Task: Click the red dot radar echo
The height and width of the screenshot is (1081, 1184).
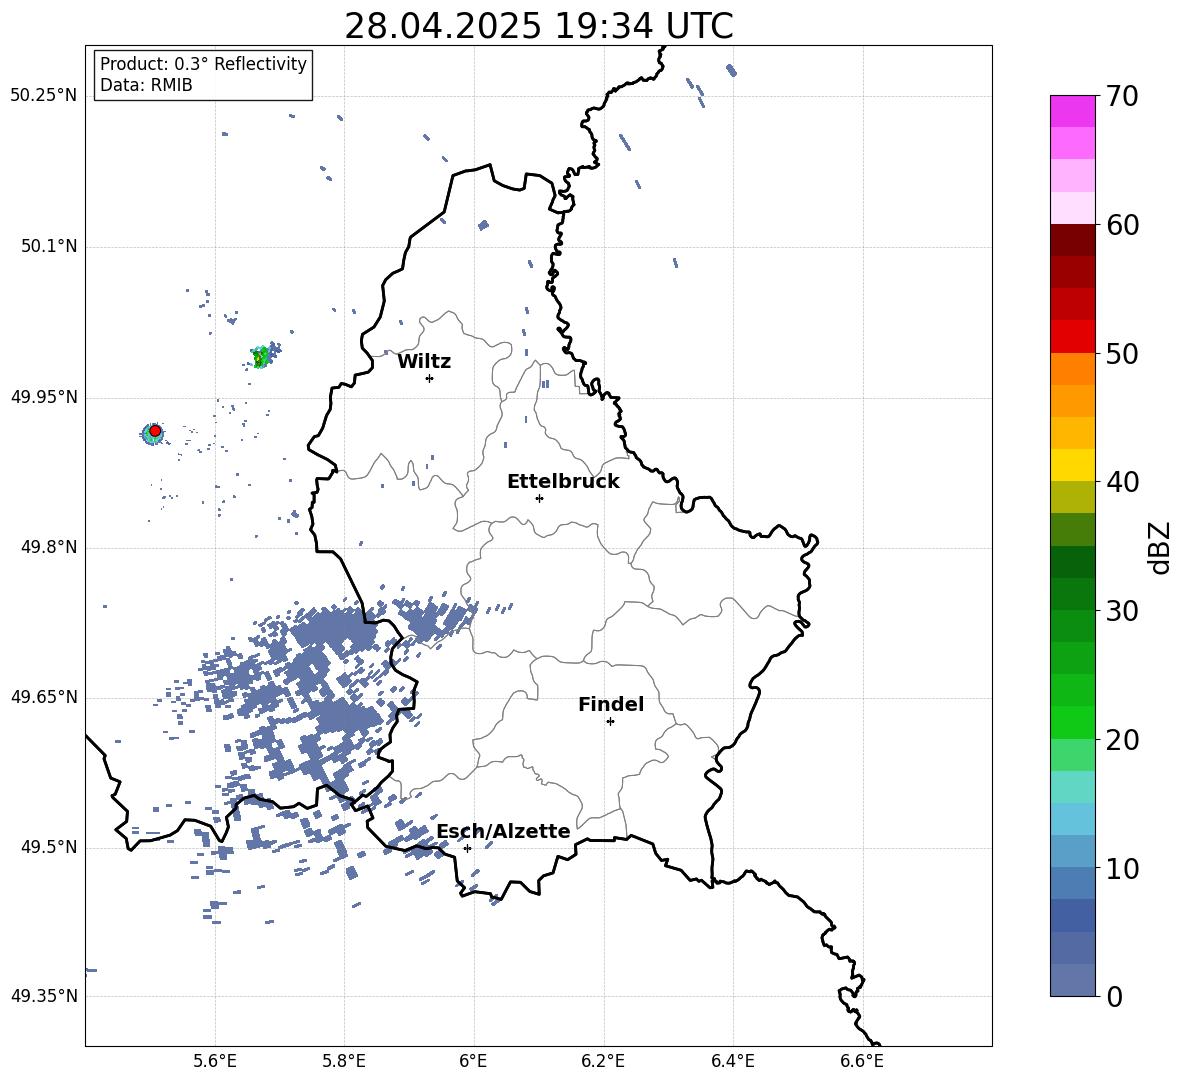Action: [x=155, y=431]
